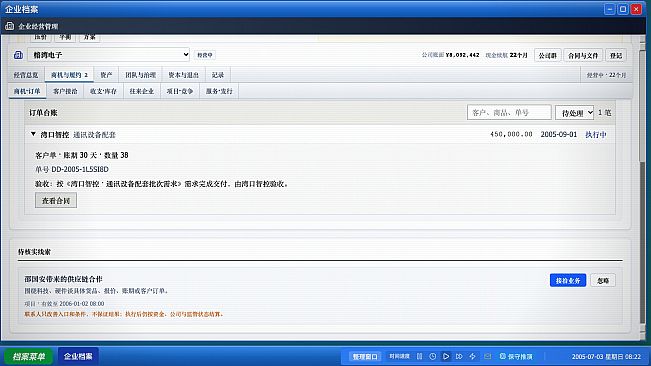Image resolution: width=651 pixels, height=366 pixels.
Task: Switch to the 往来企业 sub-tab
Action: click(x=142, y=91)
